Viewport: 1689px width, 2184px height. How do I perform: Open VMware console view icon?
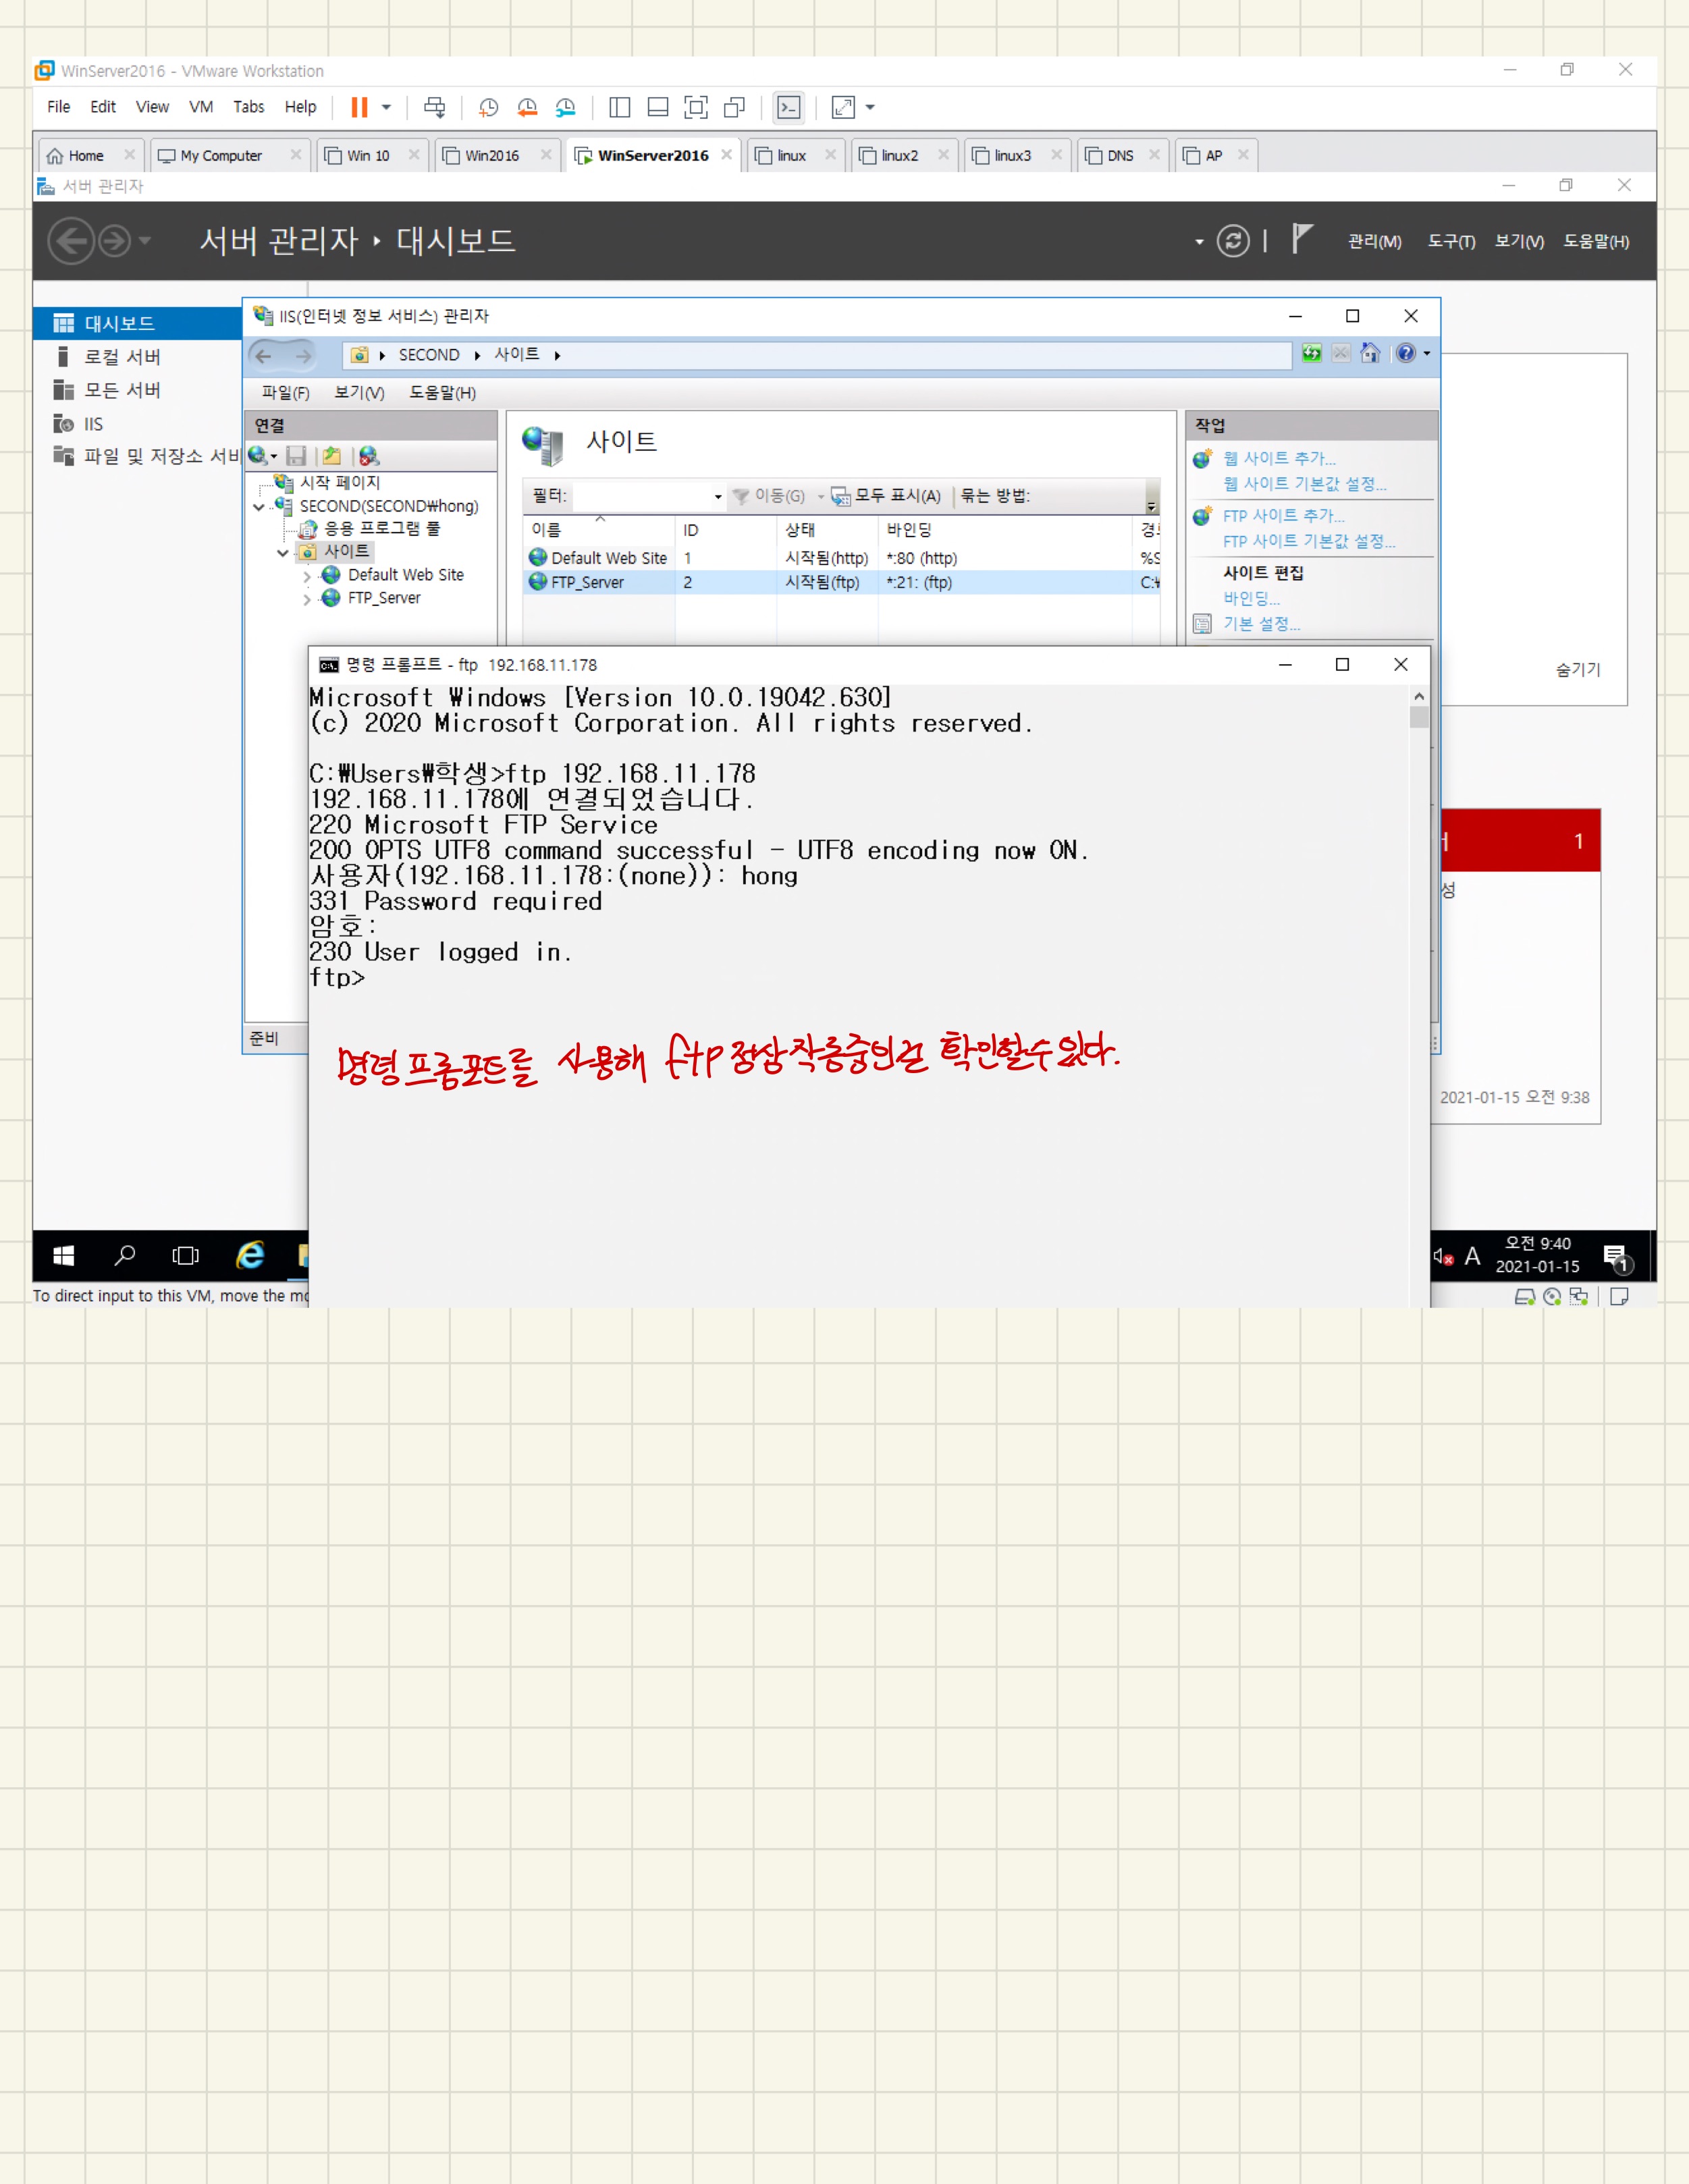tap(789, 107)
